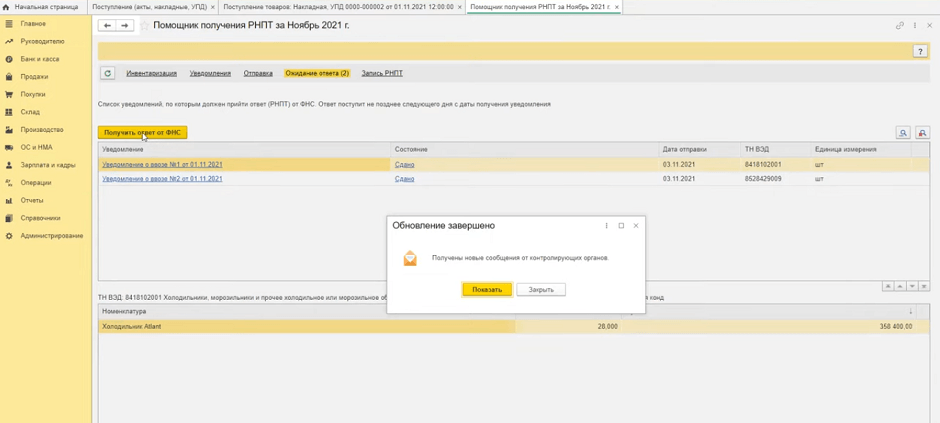This screenshot has height=423, width=940.
Task: Add page to favorites with star icon
Action: [x=144, y=26]
